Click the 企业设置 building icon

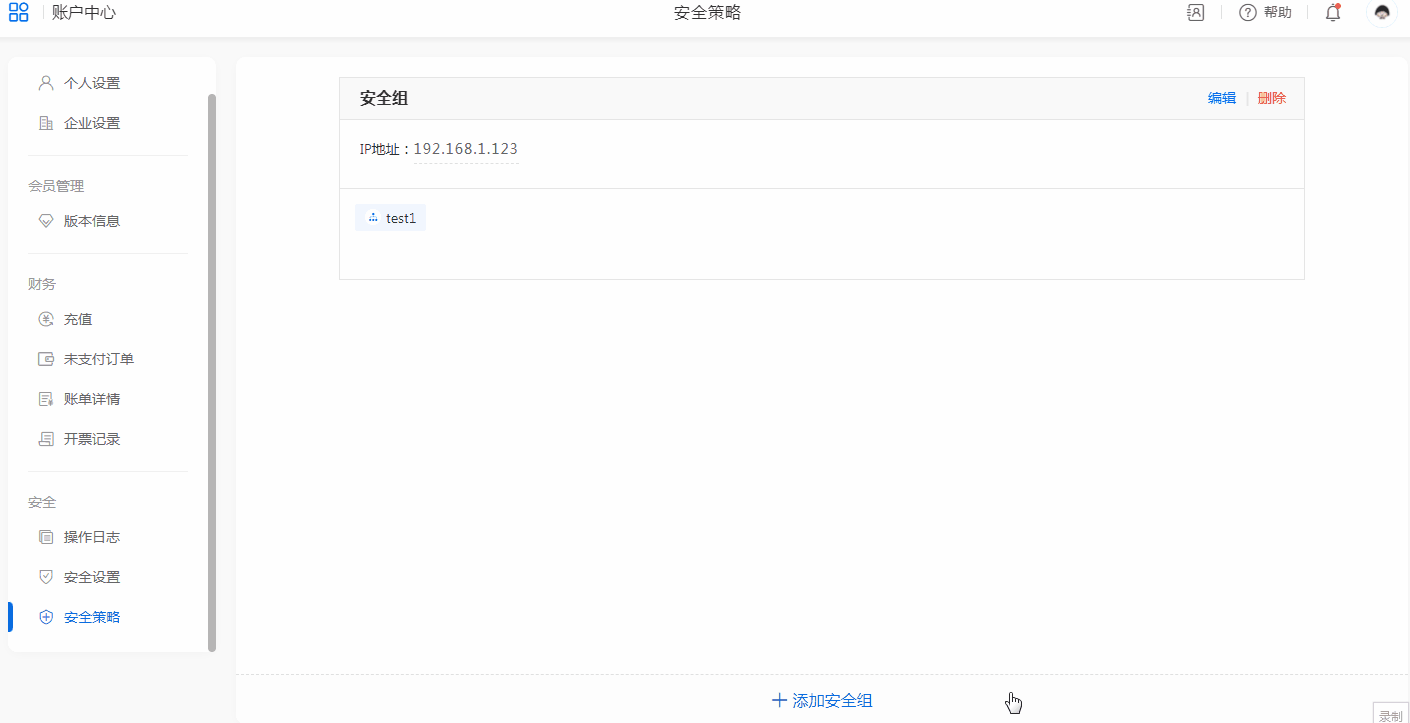[x=45, y=123]
